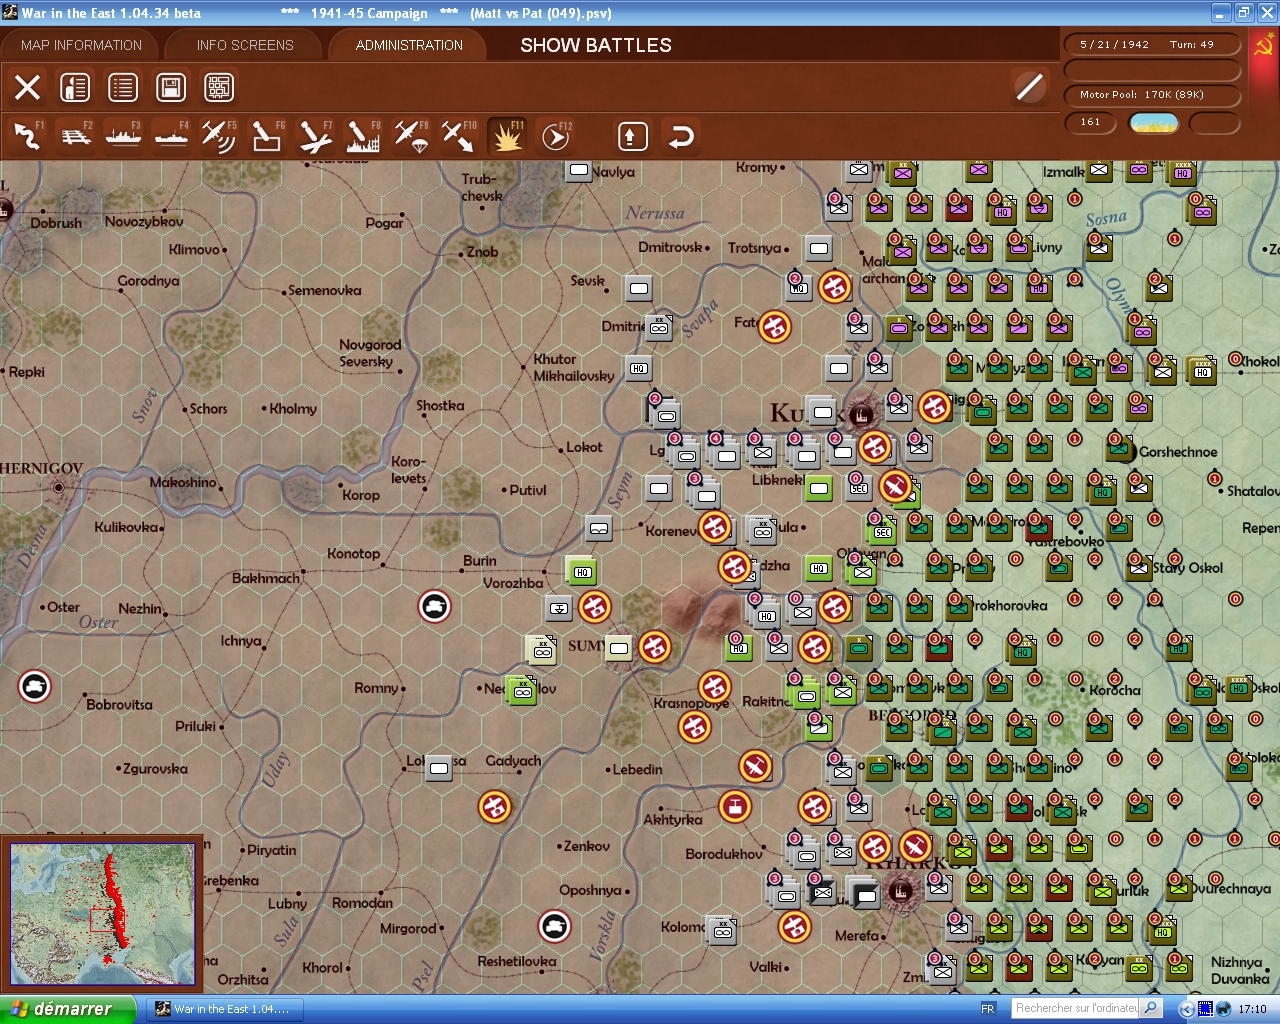Select the F1 move mode icon
The image size is (1280, 1024).
[x=28, y=136]
